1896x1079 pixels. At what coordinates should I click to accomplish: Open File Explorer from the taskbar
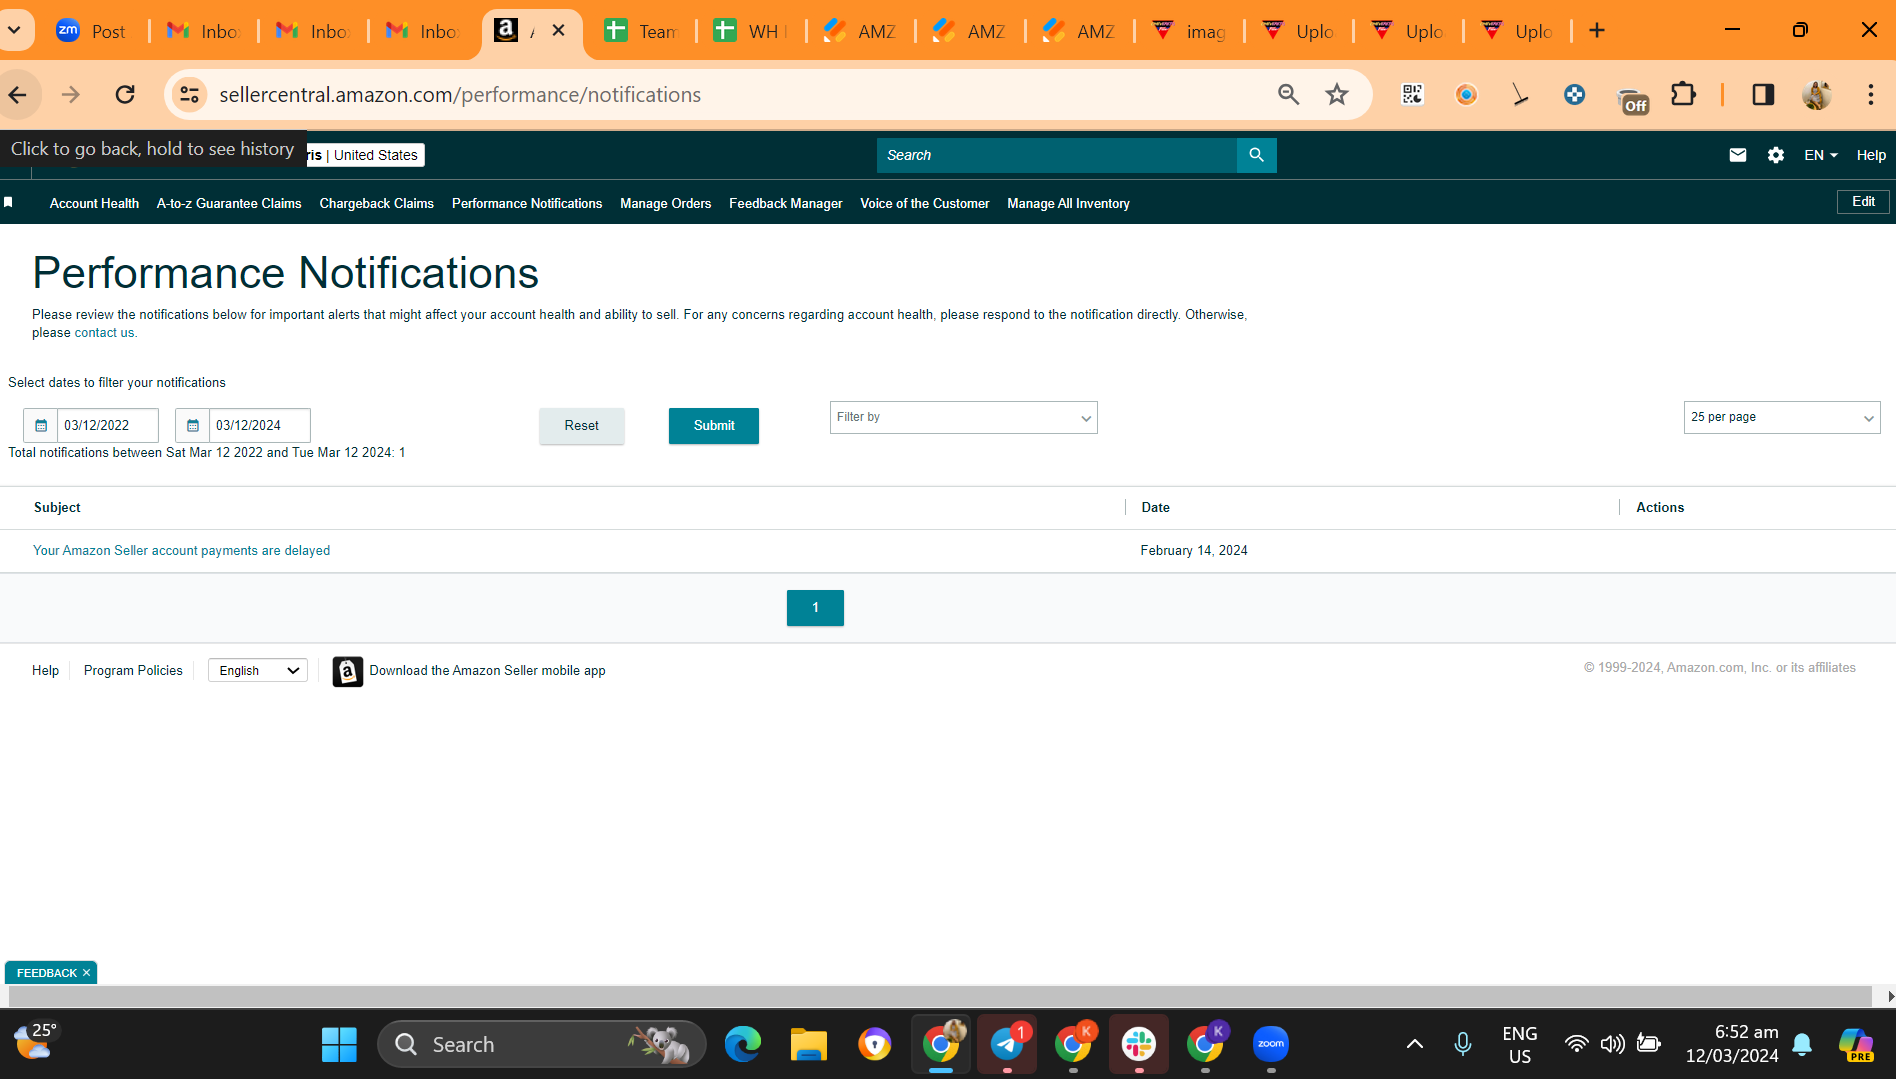coord(809,1045)
